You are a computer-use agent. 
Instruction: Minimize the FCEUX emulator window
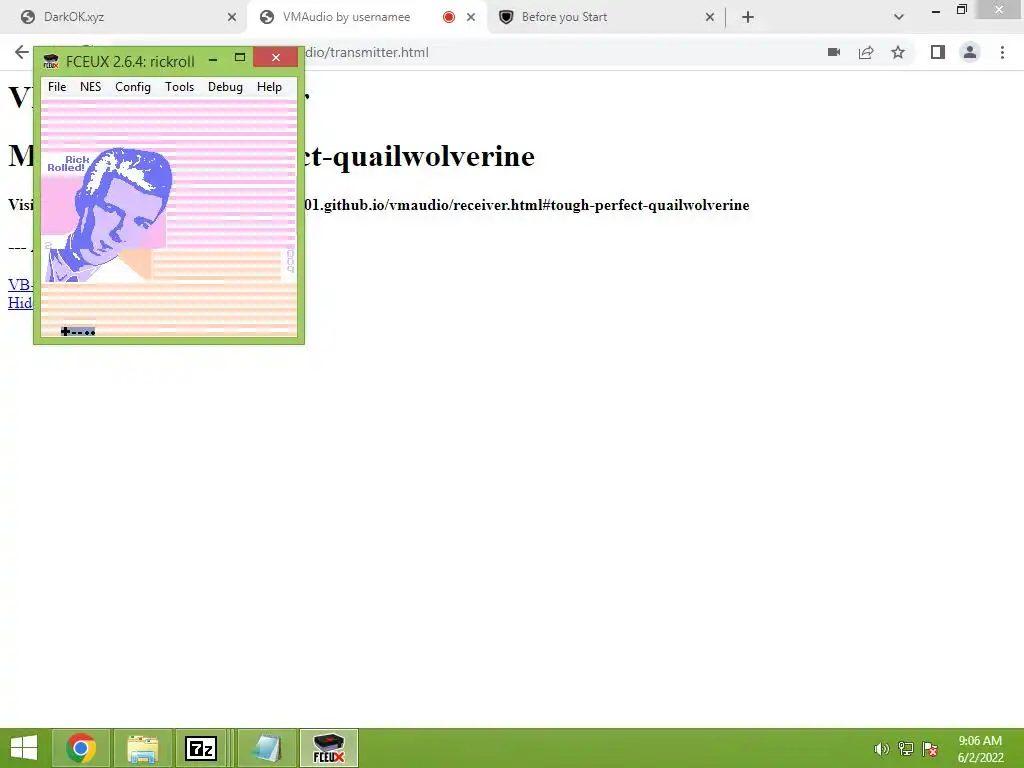pyautogui.click(x=213, y=59)
